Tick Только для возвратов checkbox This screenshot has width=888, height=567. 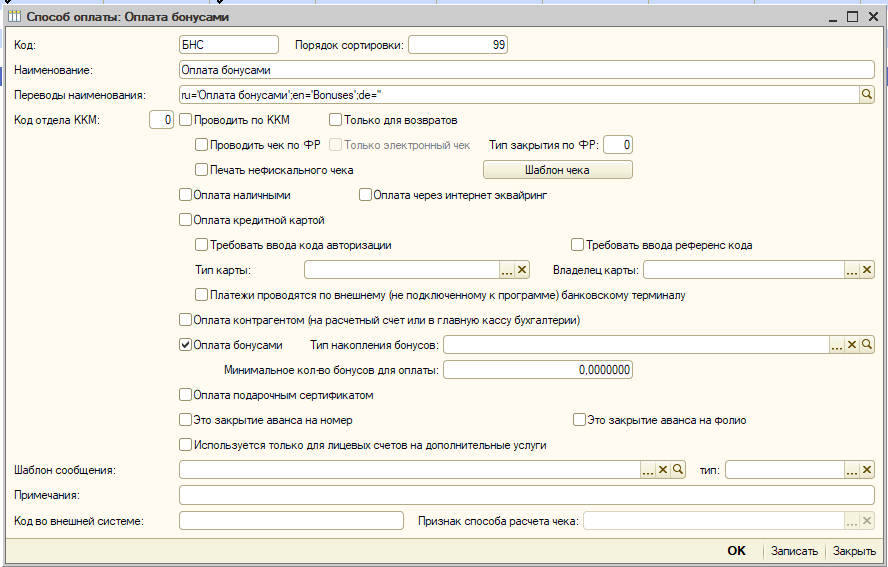(336, 120)
